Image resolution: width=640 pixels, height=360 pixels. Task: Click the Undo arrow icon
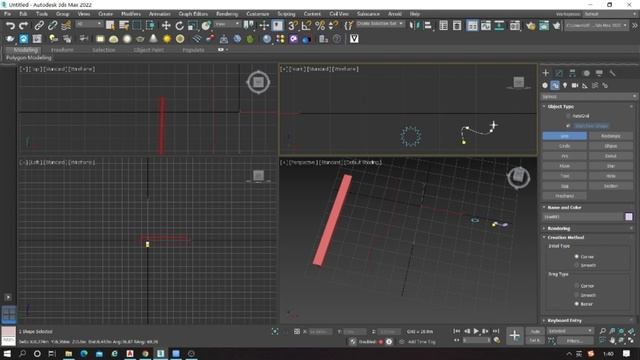click(x=10, y=26)
